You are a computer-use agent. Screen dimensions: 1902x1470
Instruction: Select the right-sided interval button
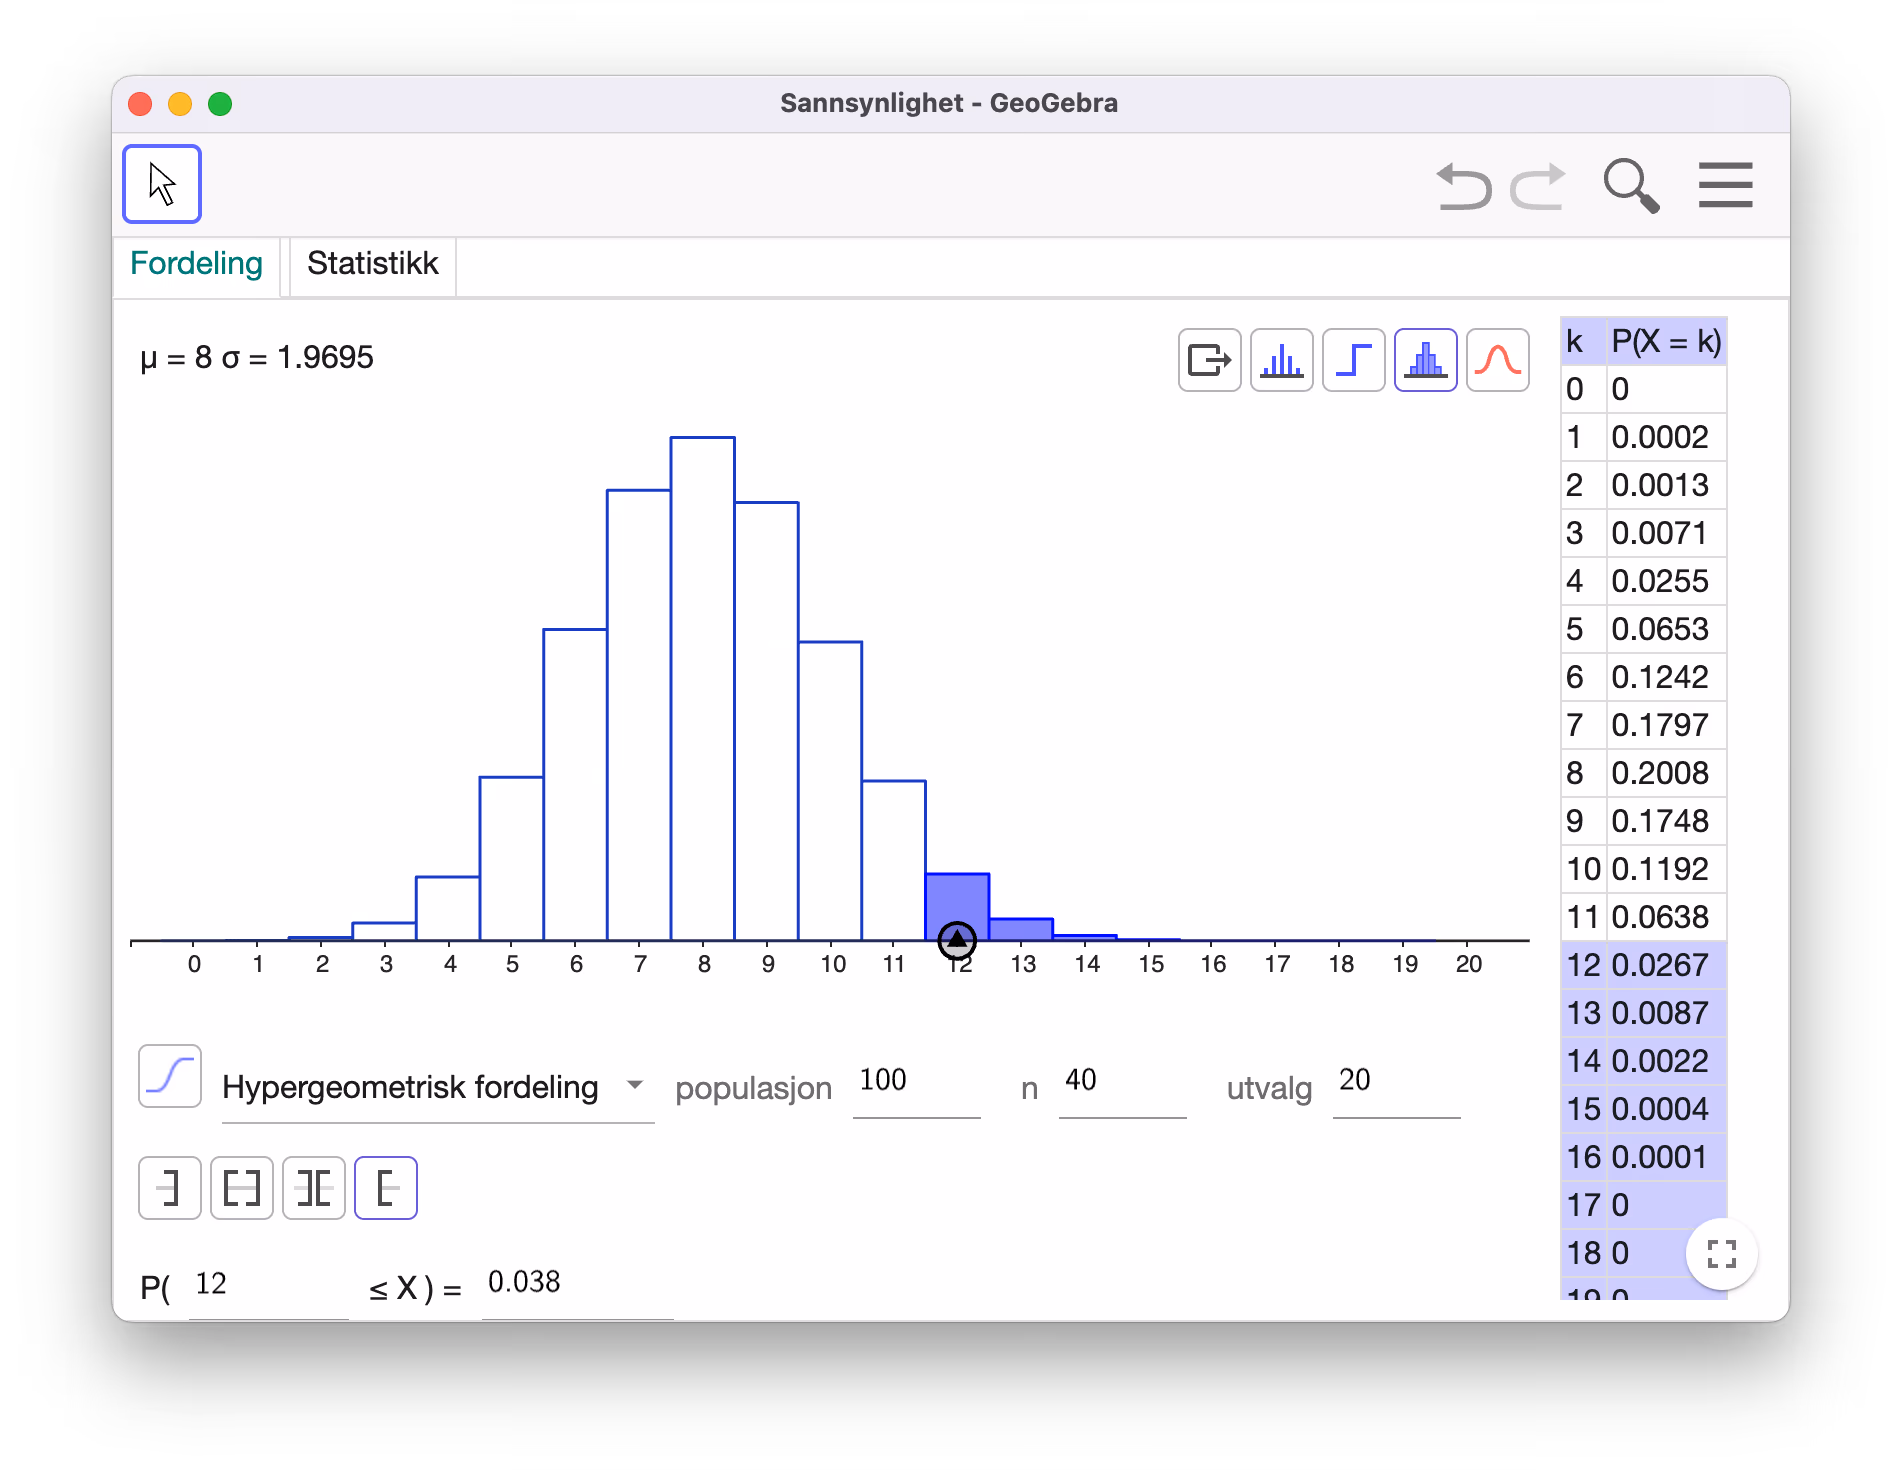coord(386,1188)
